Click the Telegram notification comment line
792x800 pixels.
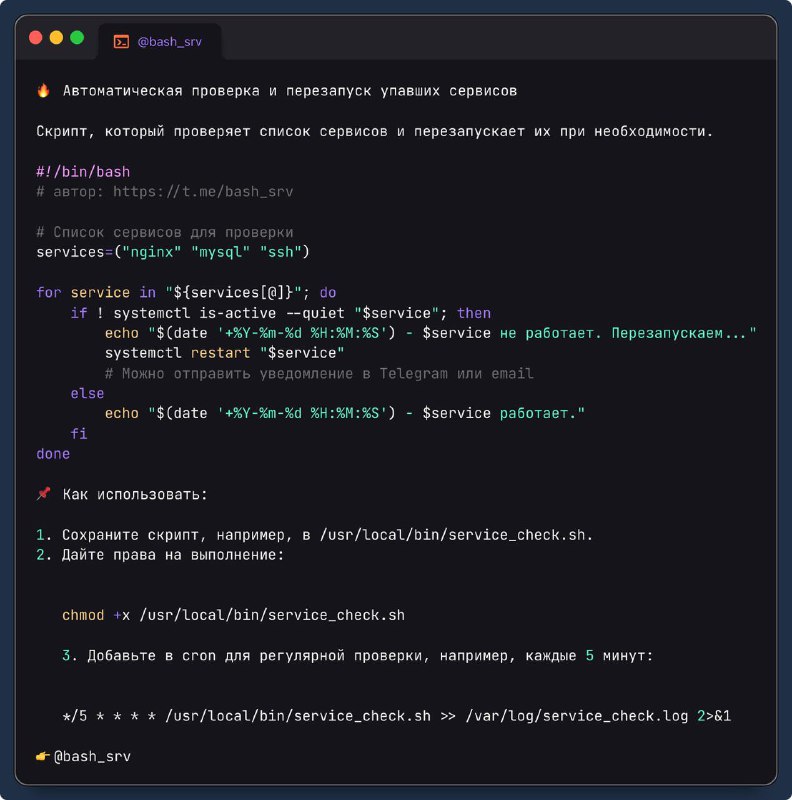coord(319,373)
